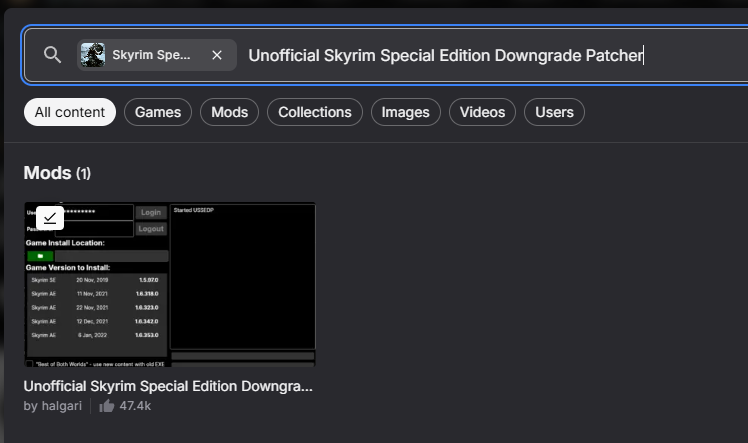Click the Mods (1) results heading
This screenshot has height=443, width=748.
57,173
